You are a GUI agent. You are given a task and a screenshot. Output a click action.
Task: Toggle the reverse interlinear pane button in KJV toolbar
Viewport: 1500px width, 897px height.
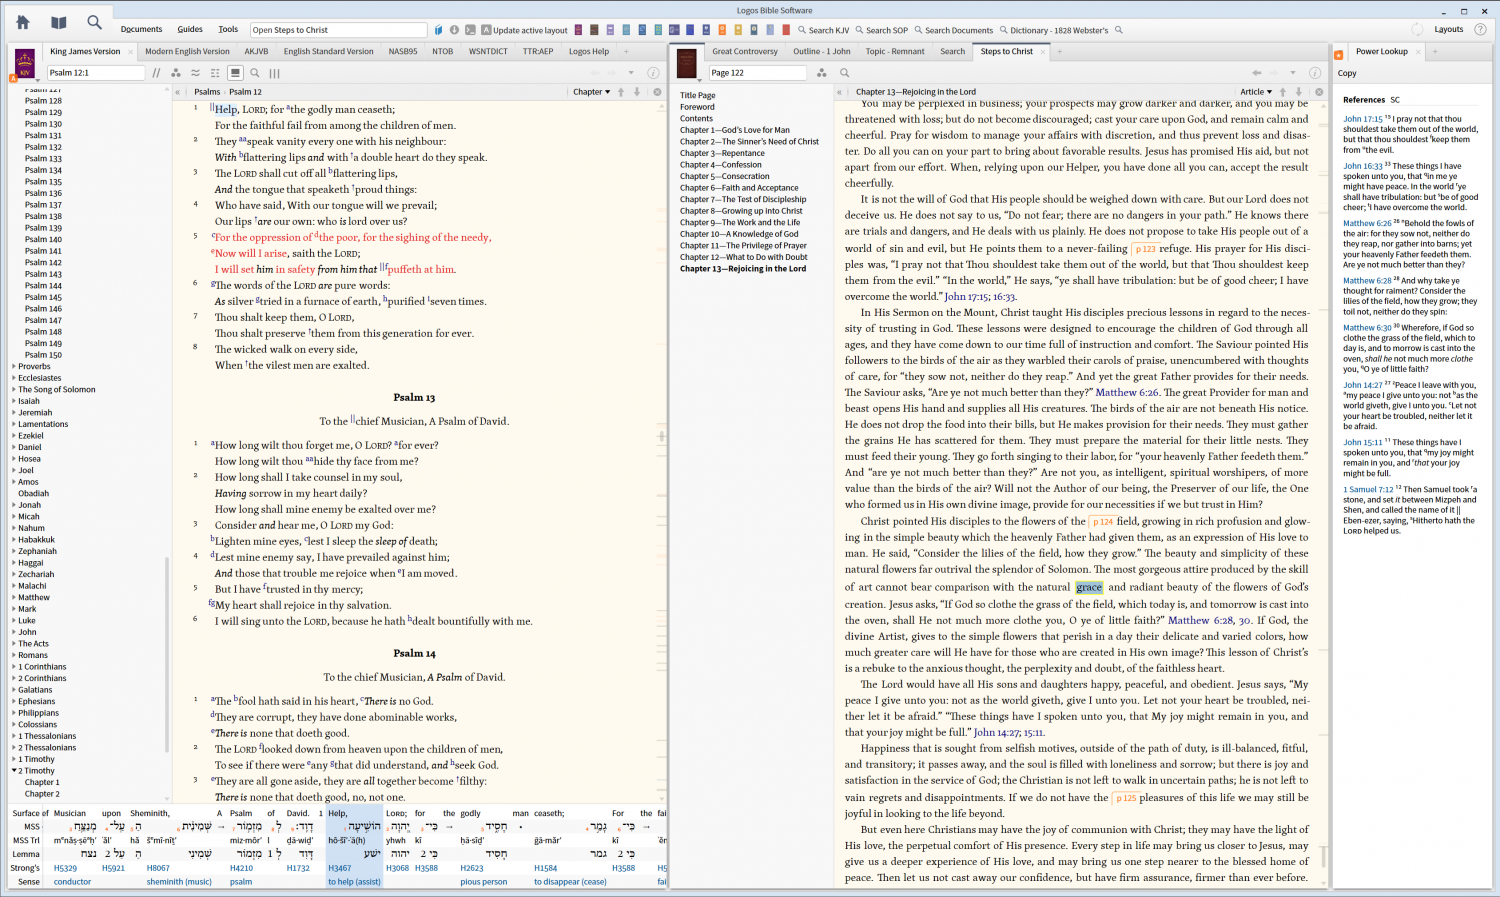click(235, 73)
